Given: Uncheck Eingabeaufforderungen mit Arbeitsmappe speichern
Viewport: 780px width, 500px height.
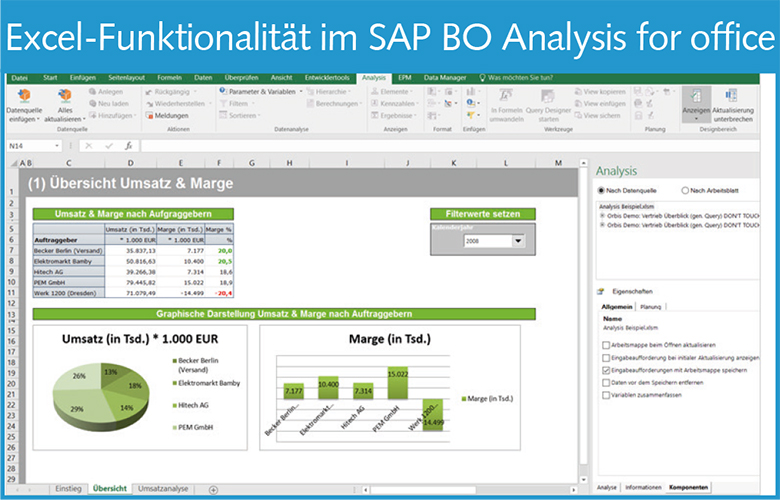Looking at the screenshot, I should [606, 370].
